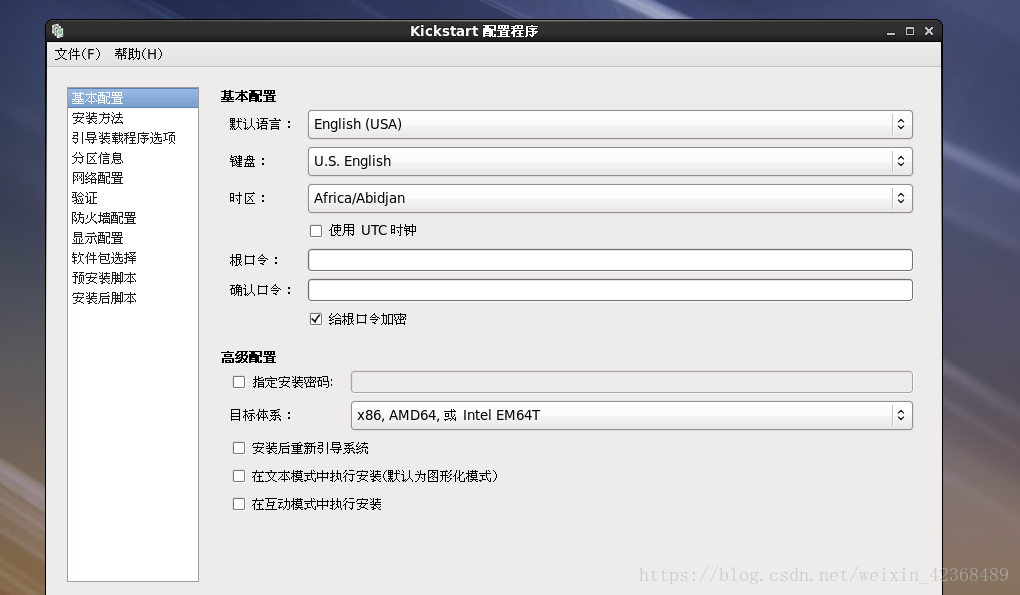Select 安装后脚本 in the sidebar
Viewport: 1020px width, 595px height.
pyautogui.click(x=133, y=298)
